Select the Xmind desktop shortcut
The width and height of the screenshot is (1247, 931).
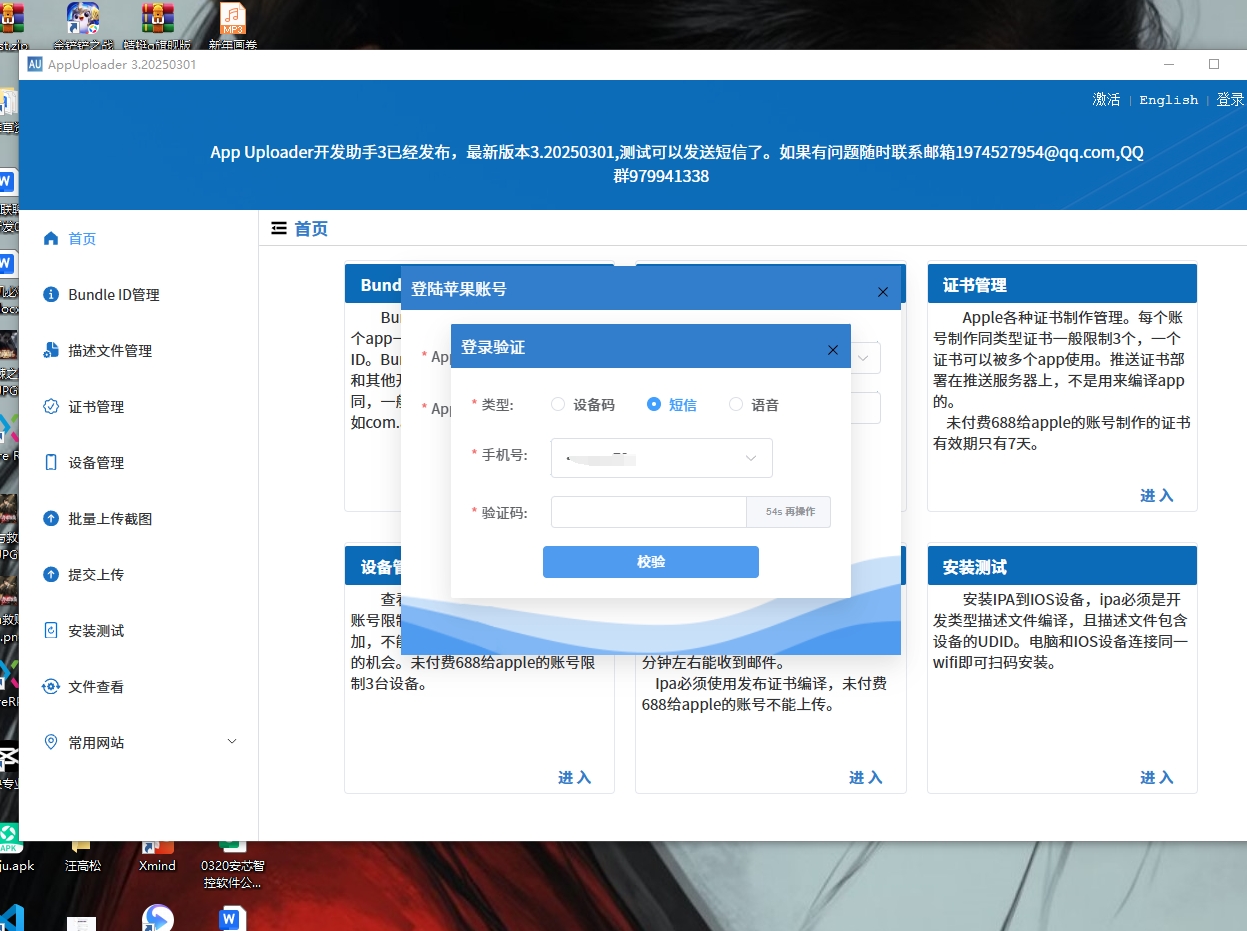coord(157,858)
